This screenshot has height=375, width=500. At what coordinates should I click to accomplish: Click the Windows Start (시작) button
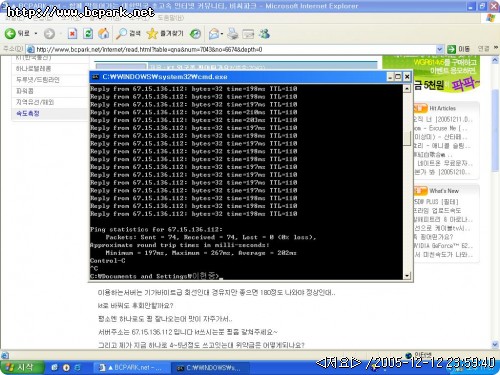pyautogui.click(x=22, y=368)
